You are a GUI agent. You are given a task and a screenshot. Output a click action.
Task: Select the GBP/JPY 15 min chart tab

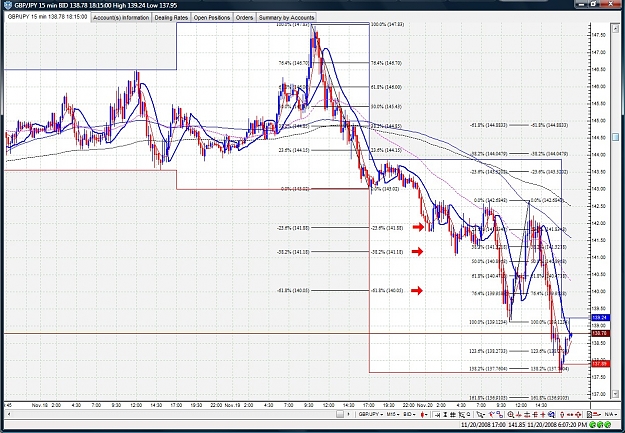tap(47, 17)
